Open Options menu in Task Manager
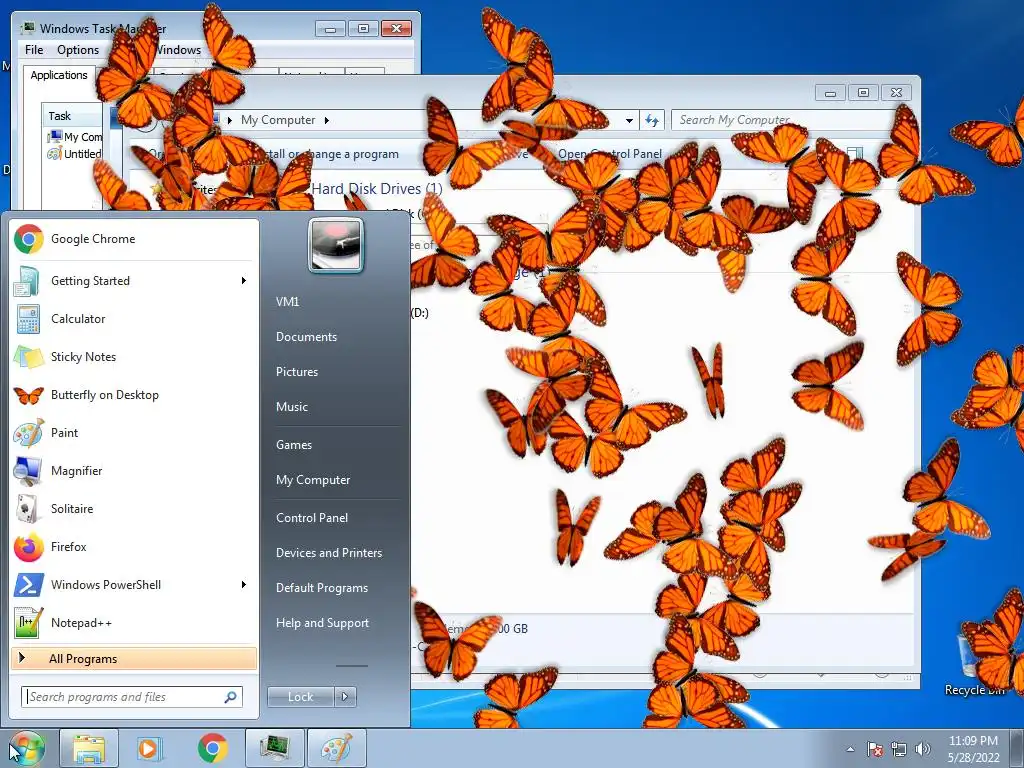This screenshot has width=1024, height=768. 78,50
